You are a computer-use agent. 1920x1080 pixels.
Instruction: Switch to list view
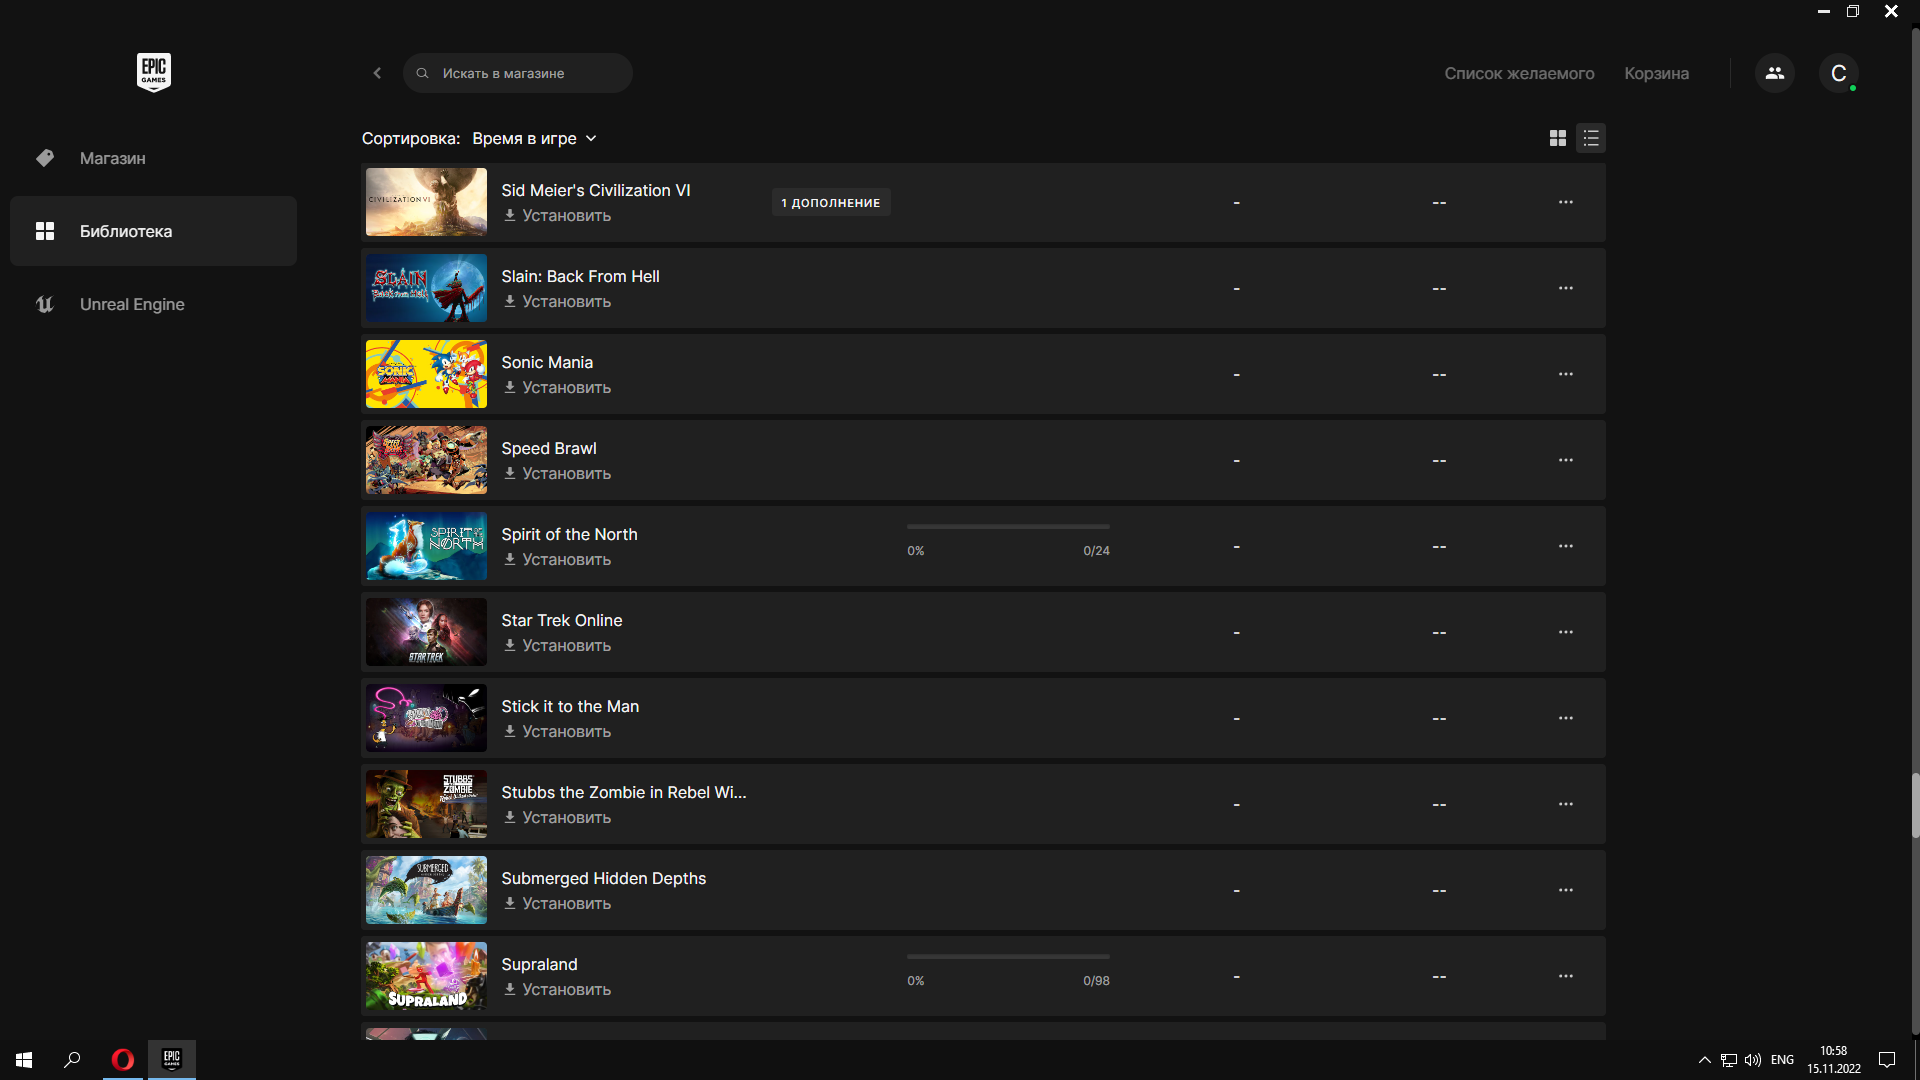[x=1591, y=138]
